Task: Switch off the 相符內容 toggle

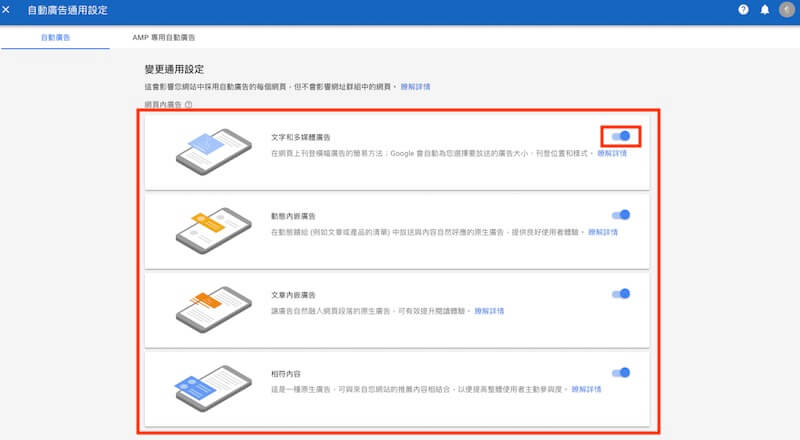Action: tap(621, 372)
